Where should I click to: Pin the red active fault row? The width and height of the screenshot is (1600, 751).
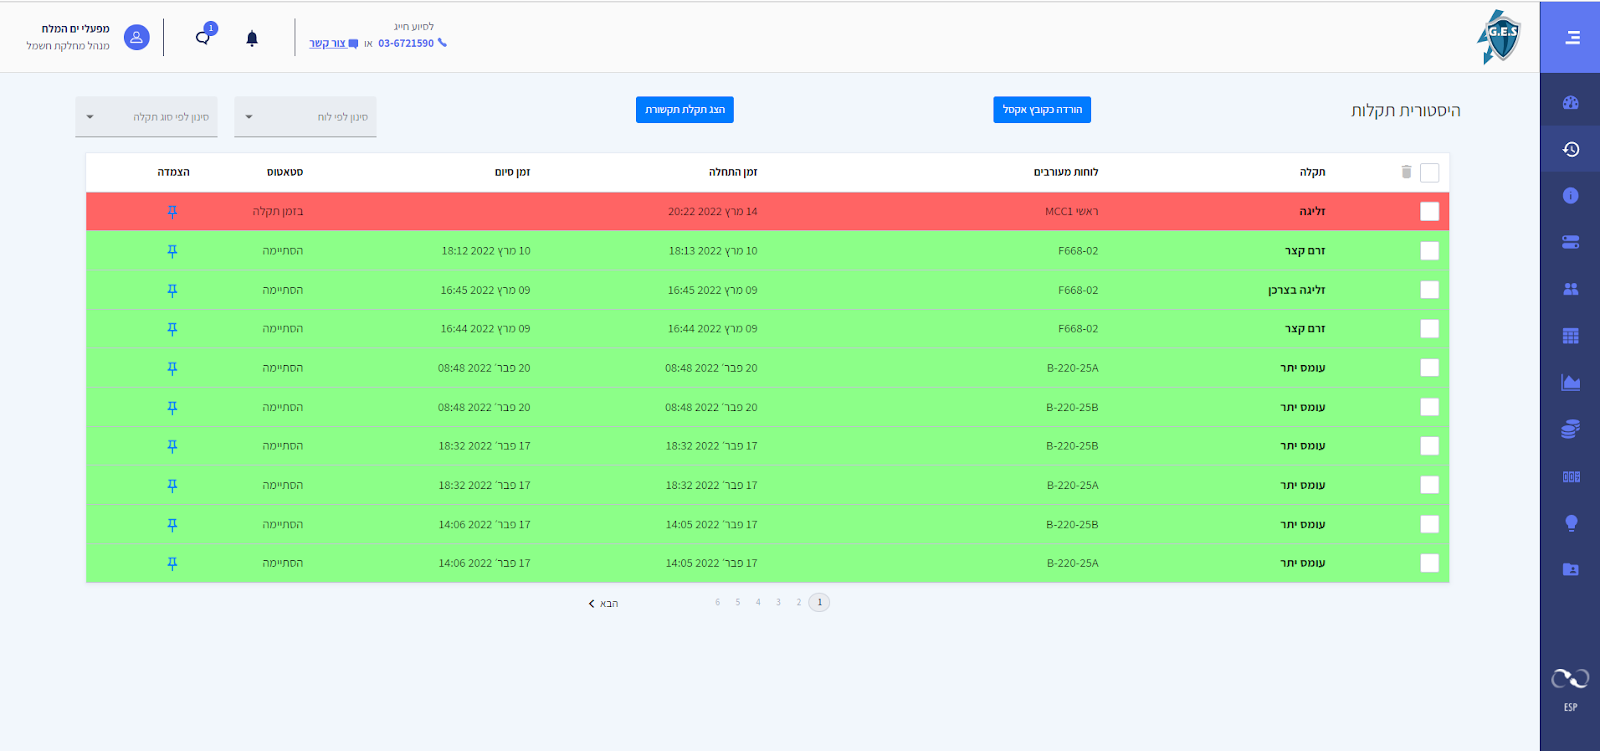(172, 212)
